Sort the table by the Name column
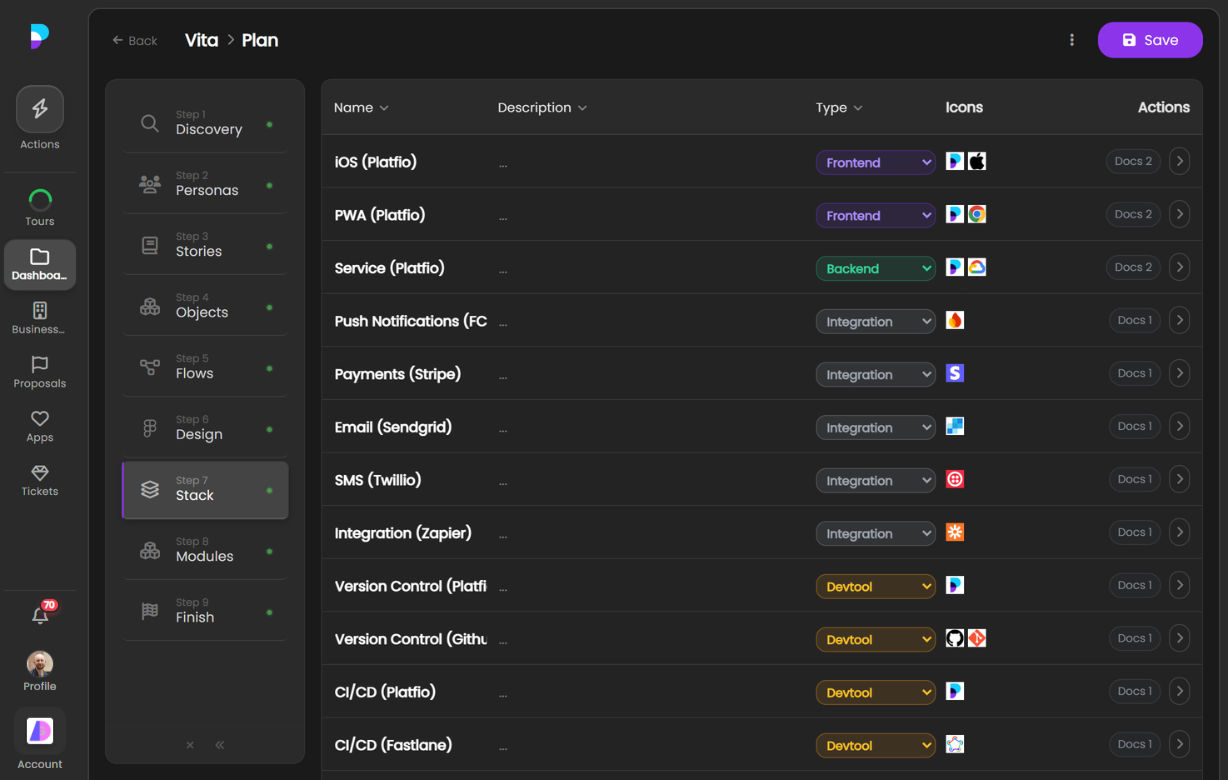The width and height of the screenshot is (1228, 780). click(360, 107)
